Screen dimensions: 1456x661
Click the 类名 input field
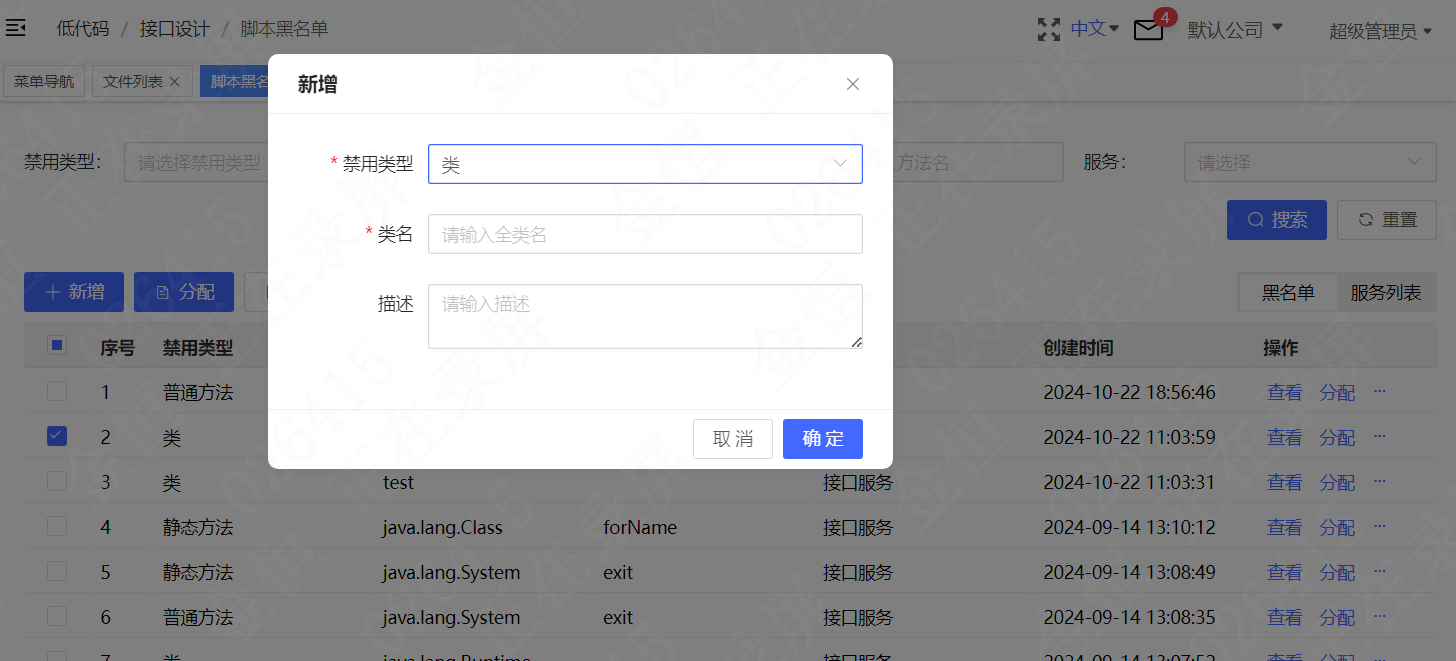pyautogui.click(x=645, y=234)
